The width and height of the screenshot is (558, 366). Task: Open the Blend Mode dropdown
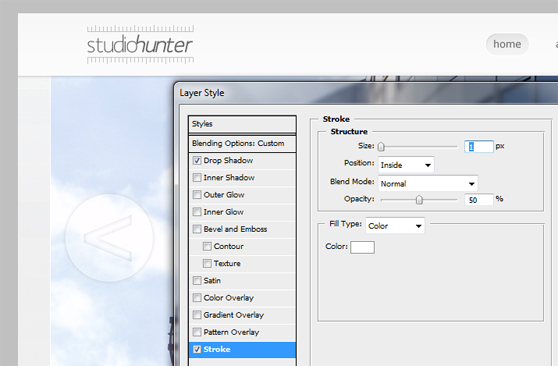[x=428, y=184]
